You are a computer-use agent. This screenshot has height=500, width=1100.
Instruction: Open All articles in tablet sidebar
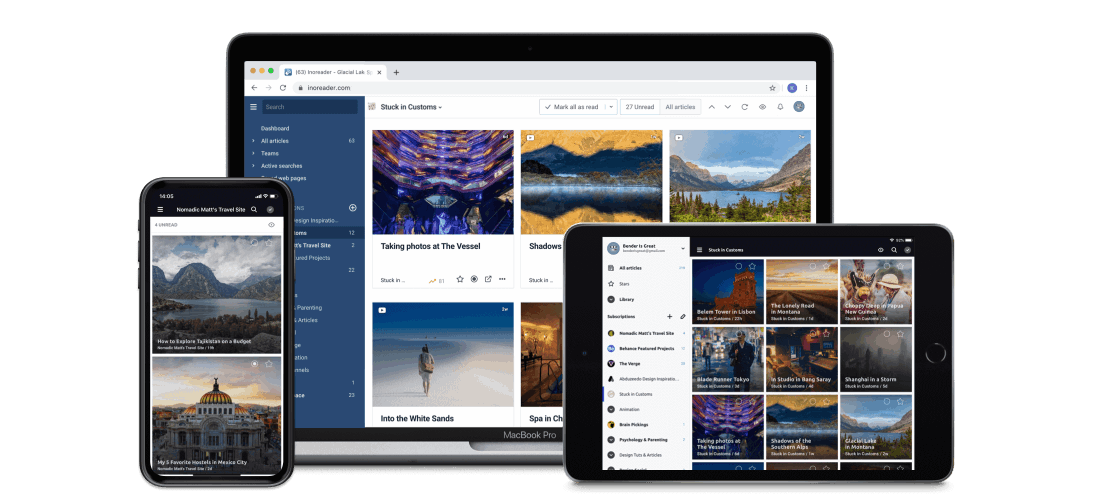tap(631, 268)
